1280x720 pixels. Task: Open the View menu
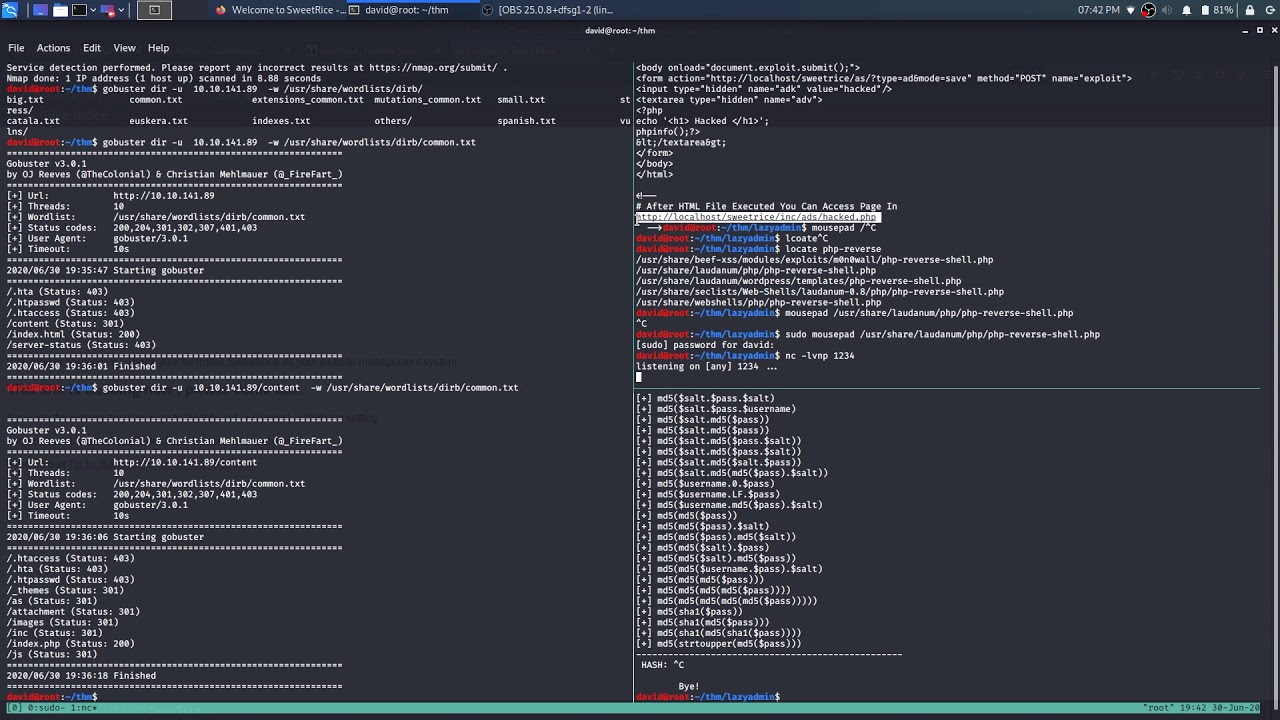(124, 48)
